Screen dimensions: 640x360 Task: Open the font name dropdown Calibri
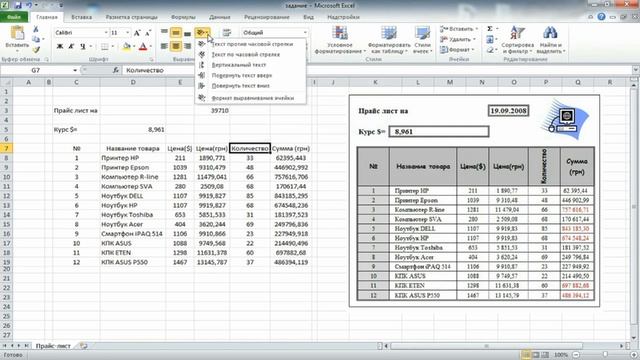pos(106,33)
